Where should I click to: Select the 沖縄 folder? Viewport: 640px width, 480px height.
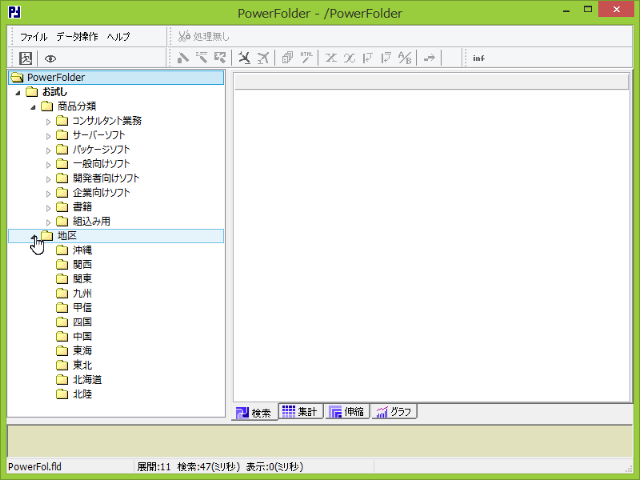[82, 250]
